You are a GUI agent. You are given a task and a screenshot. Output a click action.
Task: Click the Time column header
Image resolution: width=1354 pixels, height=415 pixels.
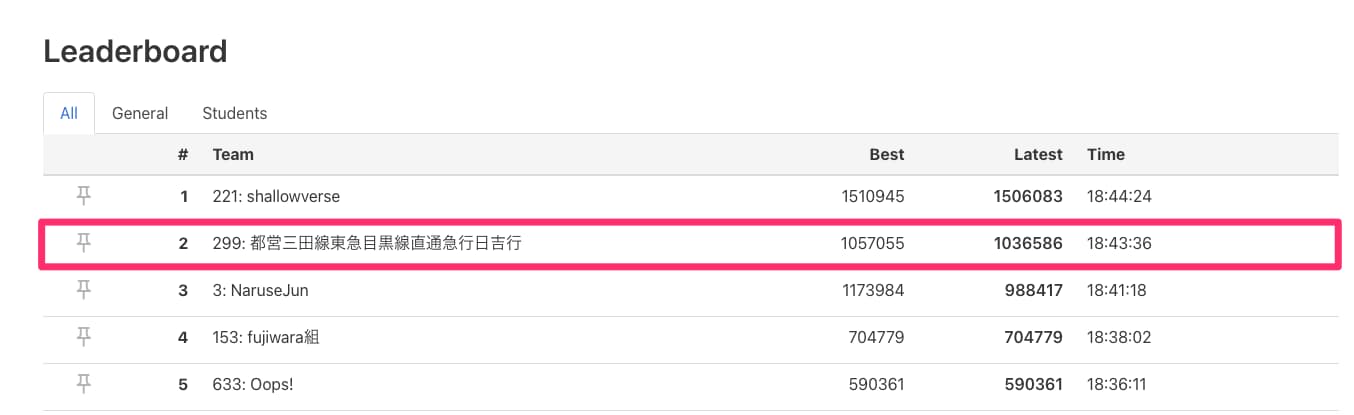point(1106,154)
